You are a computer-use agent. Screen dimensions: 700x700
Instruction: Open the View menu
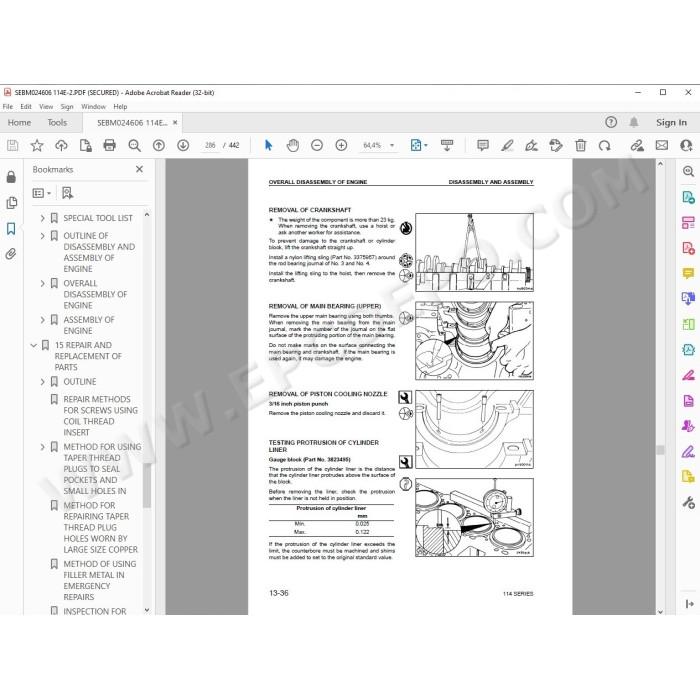point(46,107)
